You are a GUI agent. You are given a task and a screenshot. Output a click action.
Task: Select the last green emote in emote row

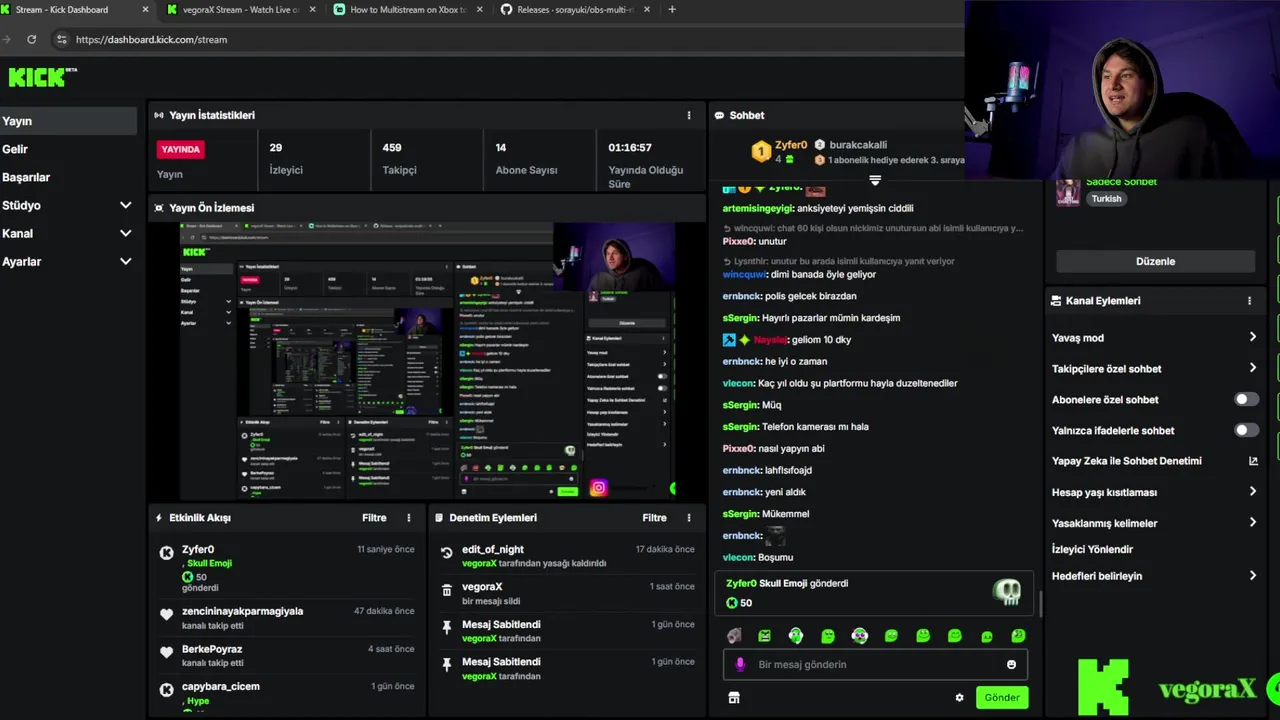1018,636
